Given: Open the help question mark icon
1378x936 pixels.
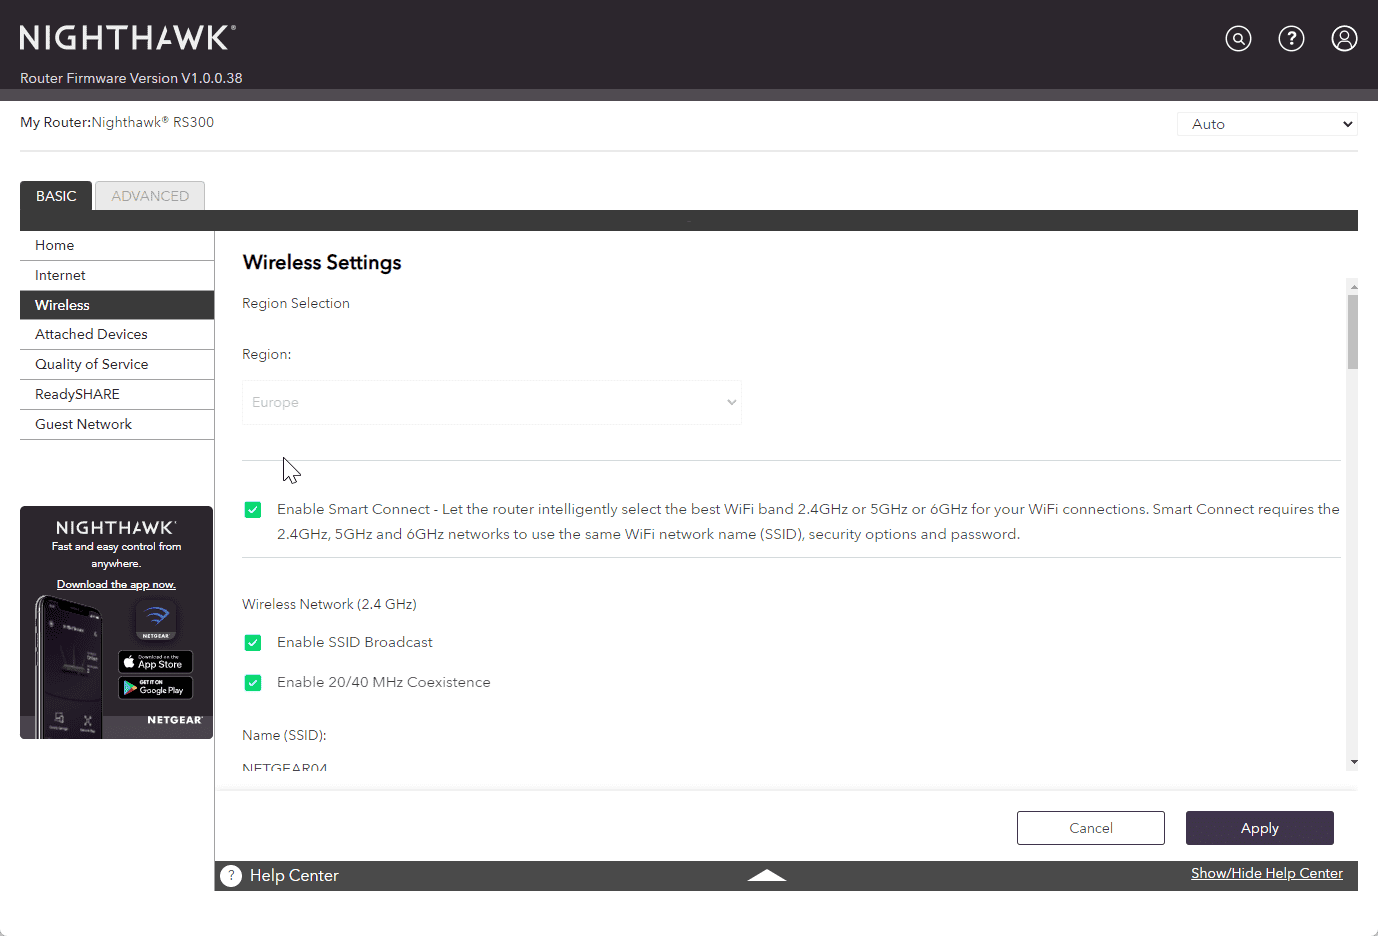Looking at the screenshot, I should coord(1291,39).
